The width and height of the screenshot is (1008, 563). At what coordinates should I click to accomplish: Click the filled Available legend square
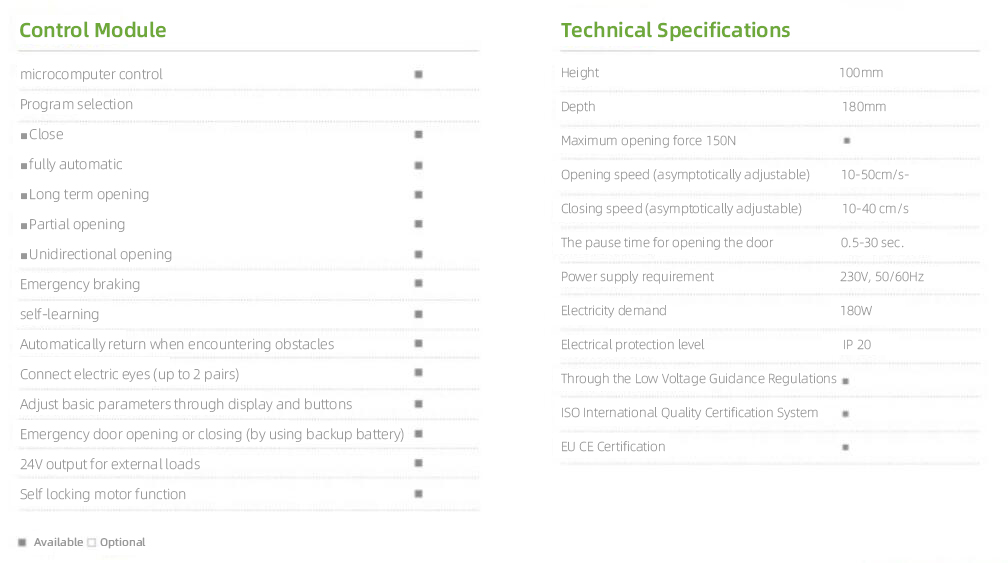(x=22, y=542)
